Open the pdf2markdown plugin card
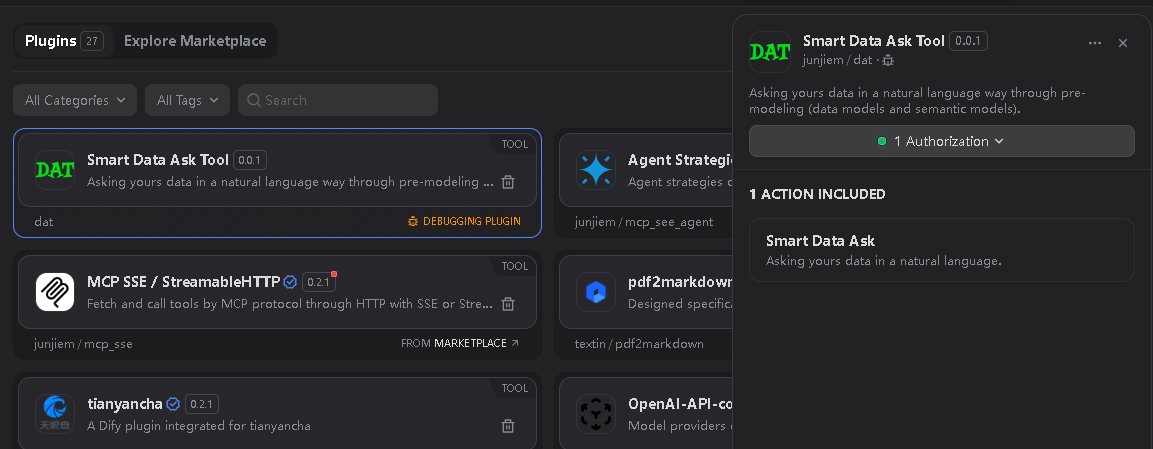The height and width of the screenshot is (449, 1153). [x=646, y=292]
